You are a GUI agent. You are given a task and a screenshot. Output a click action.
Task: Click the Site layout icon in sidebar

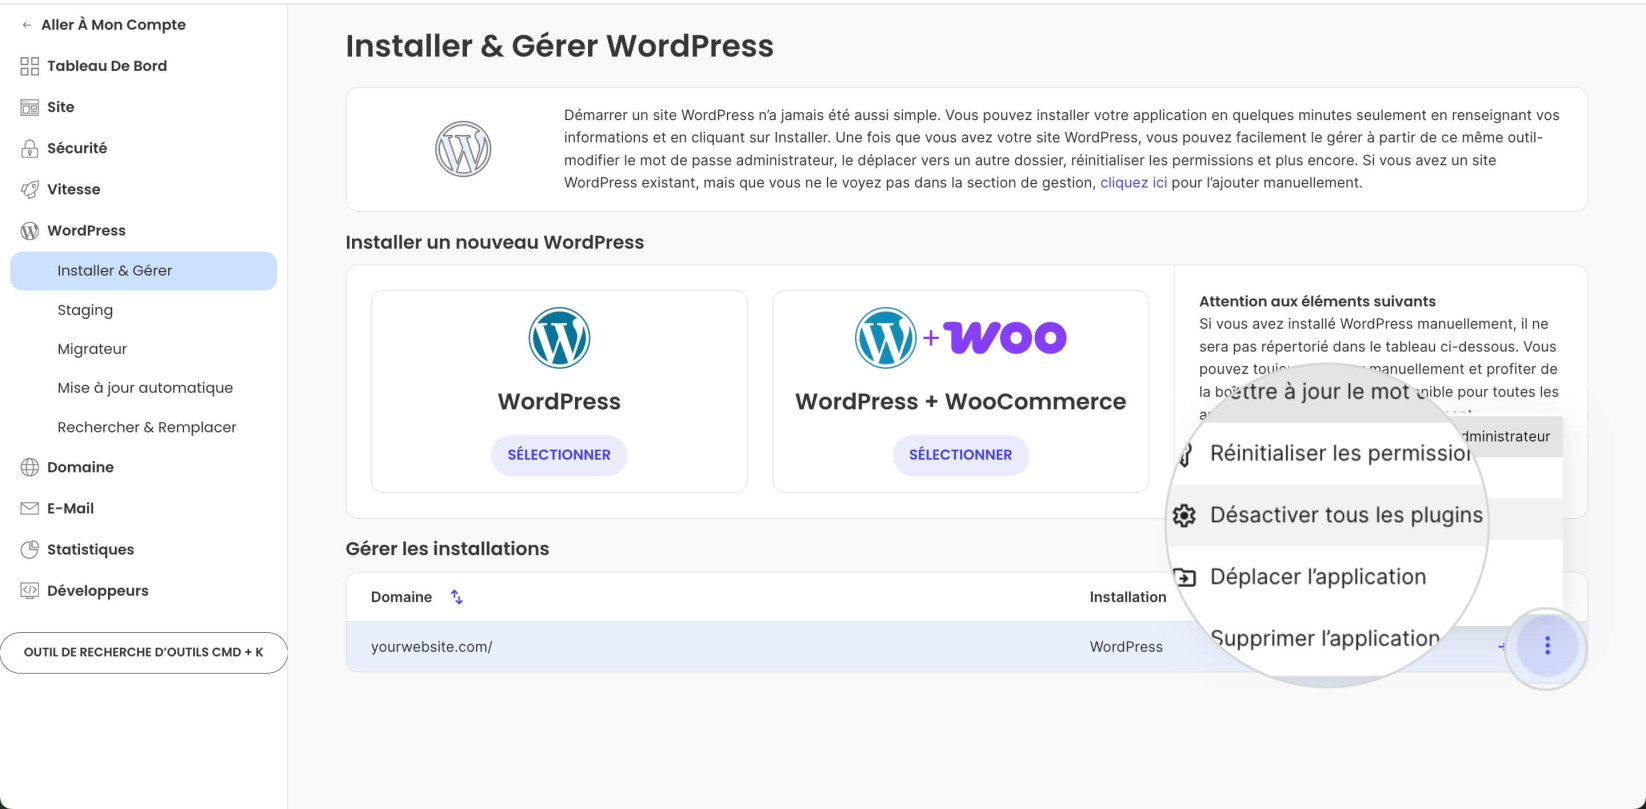(x=30, y=107)
